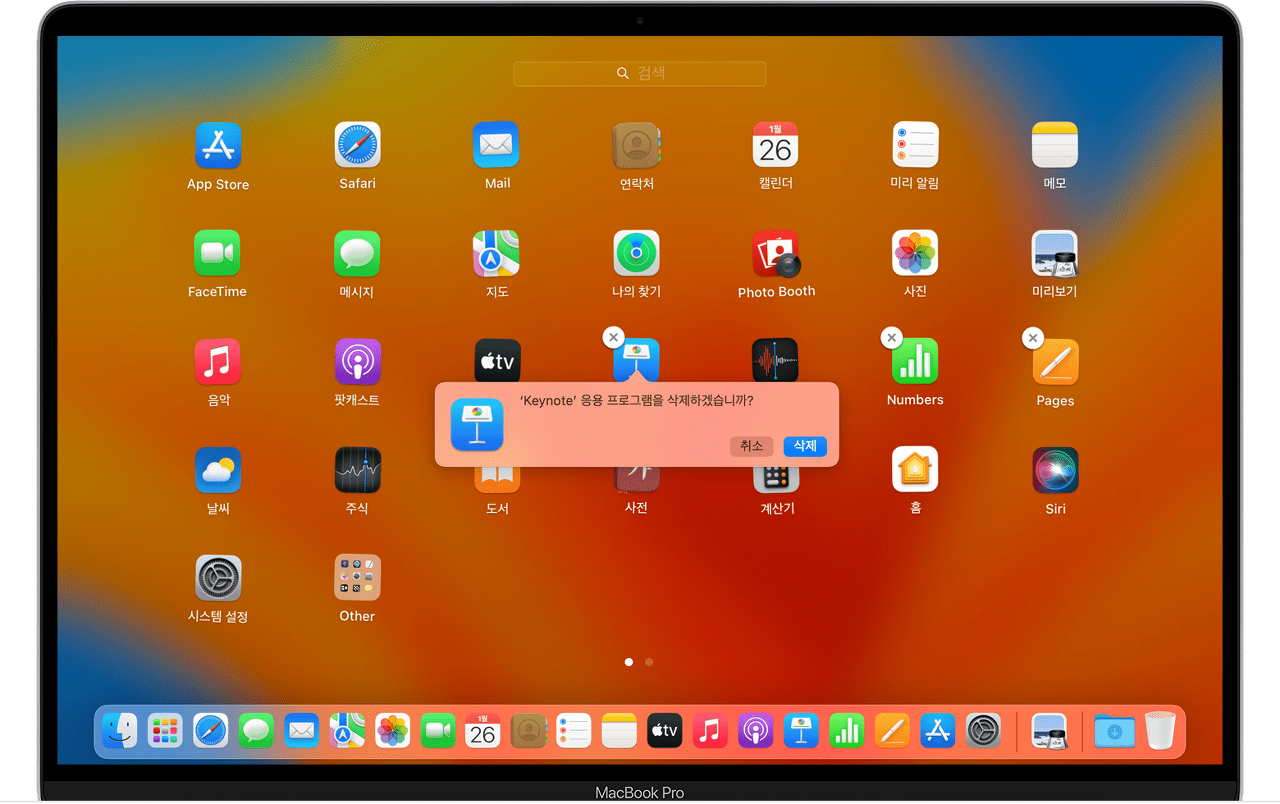Viewport: 1280px width, 804px height.
Task: Open App Store in the Launchpad grid
Action: coord(218,146)
